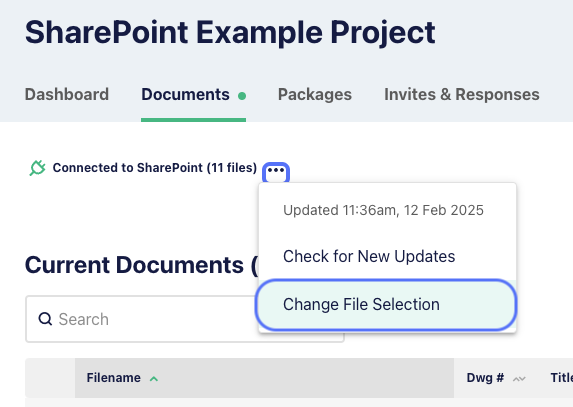This screenshot has height=407, width=573.
Task: Click the SharePoint Example Project title
Action: click(230, 33)
